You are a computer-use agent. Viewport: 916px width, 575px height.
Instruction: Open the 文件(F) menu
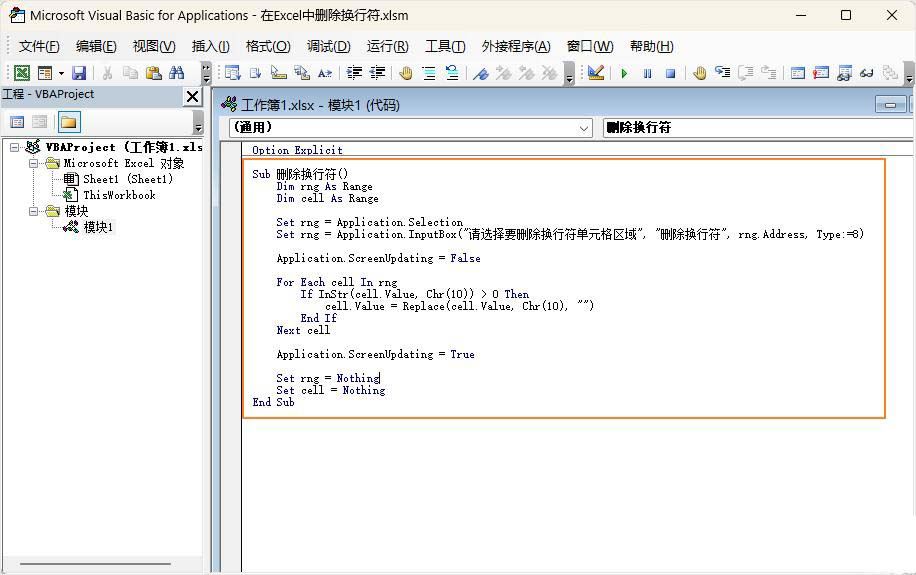pyautogui.click(x=39, y=46)
